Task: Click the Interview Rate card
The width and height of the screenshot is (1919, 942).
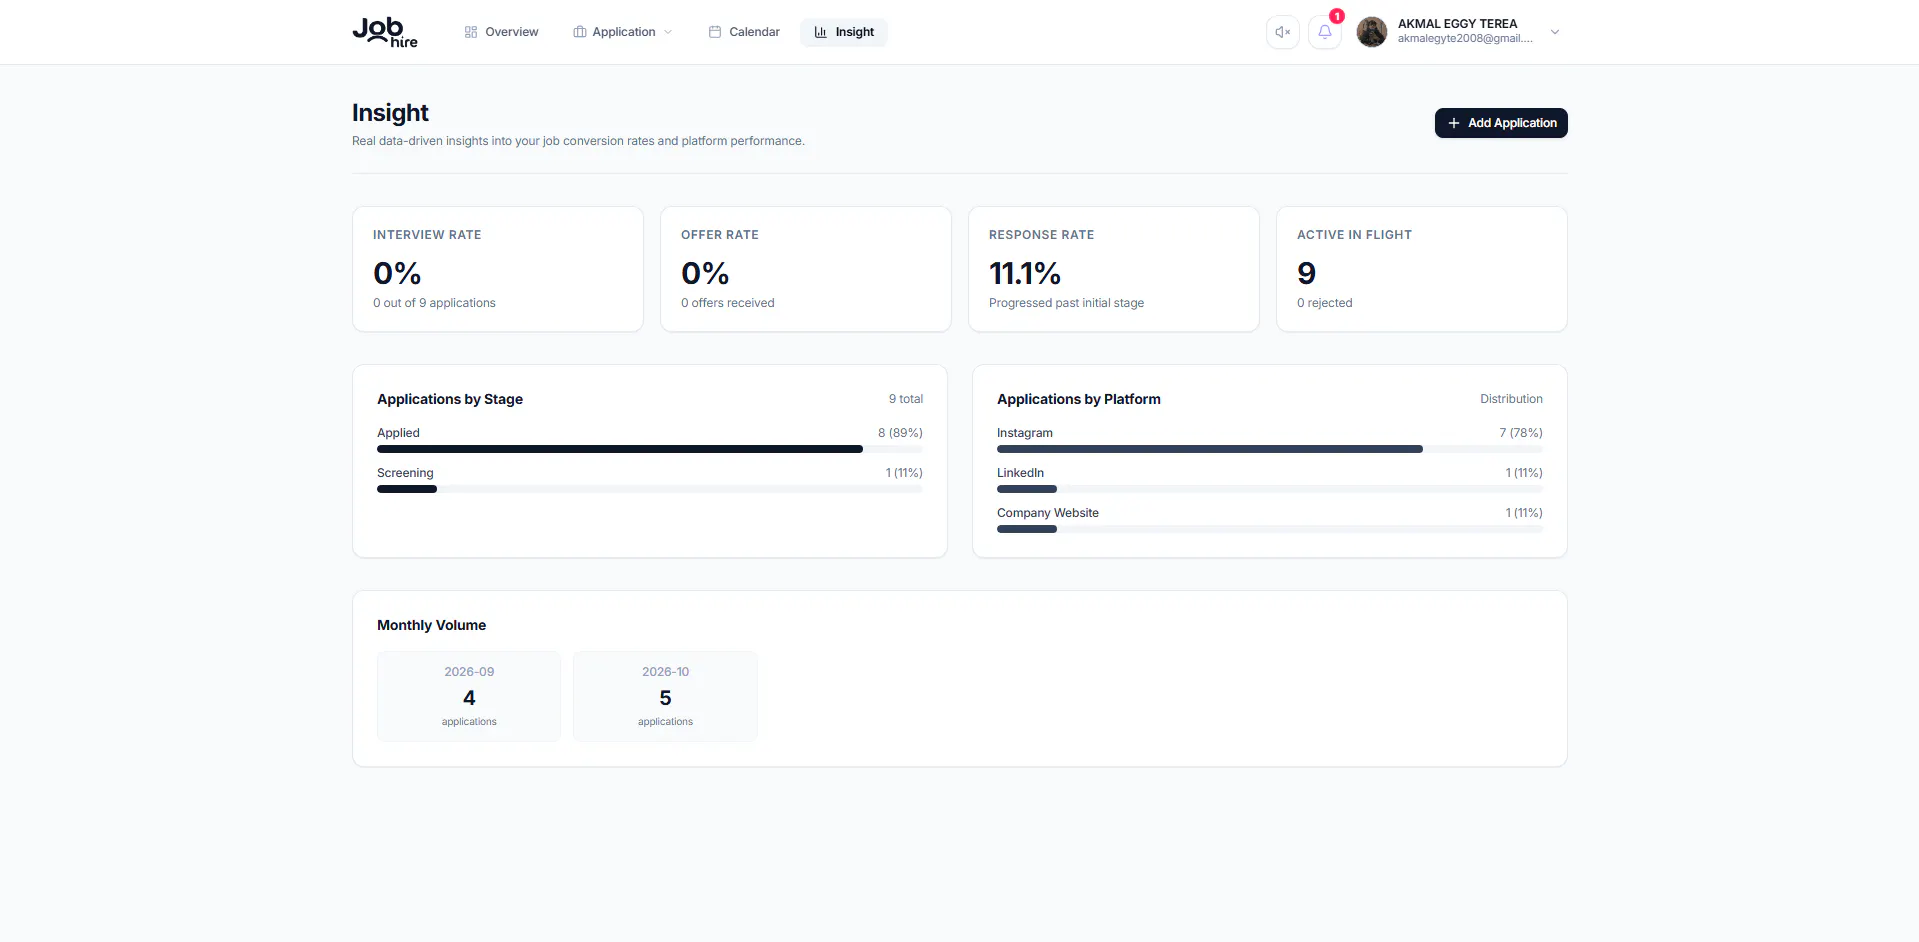Action: 498,269
